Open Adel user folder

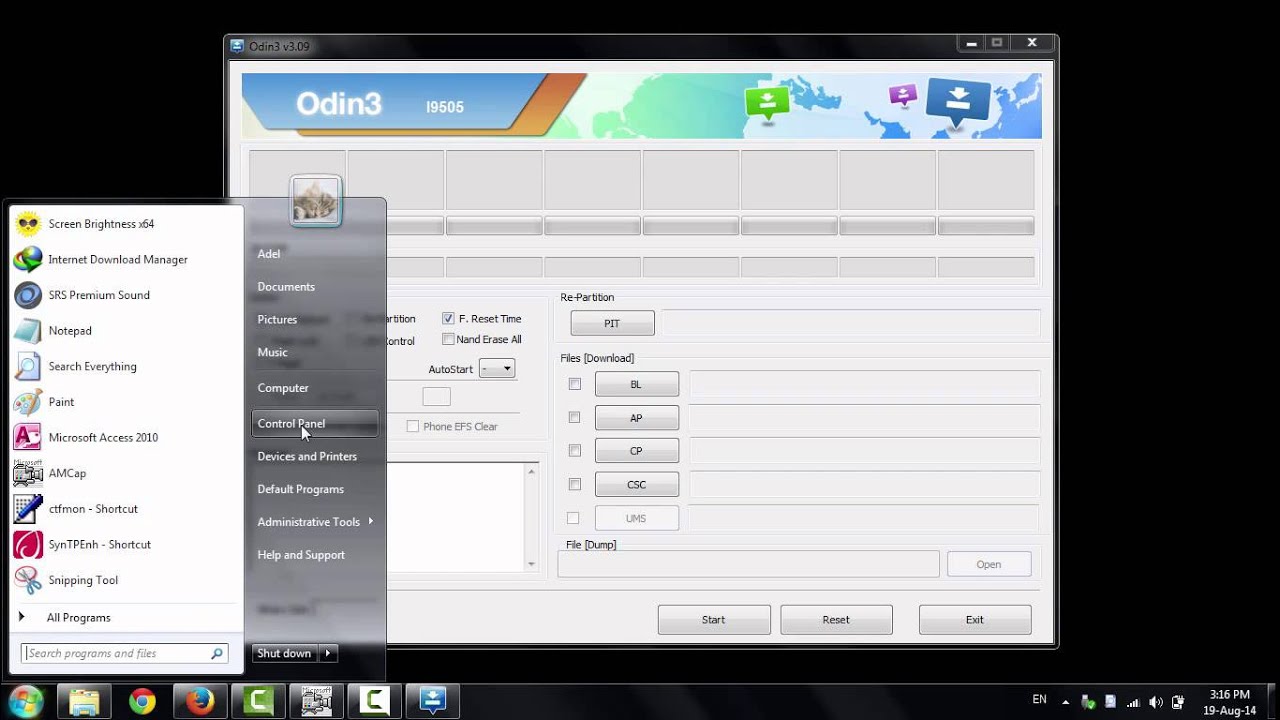[x=314, y=254]
